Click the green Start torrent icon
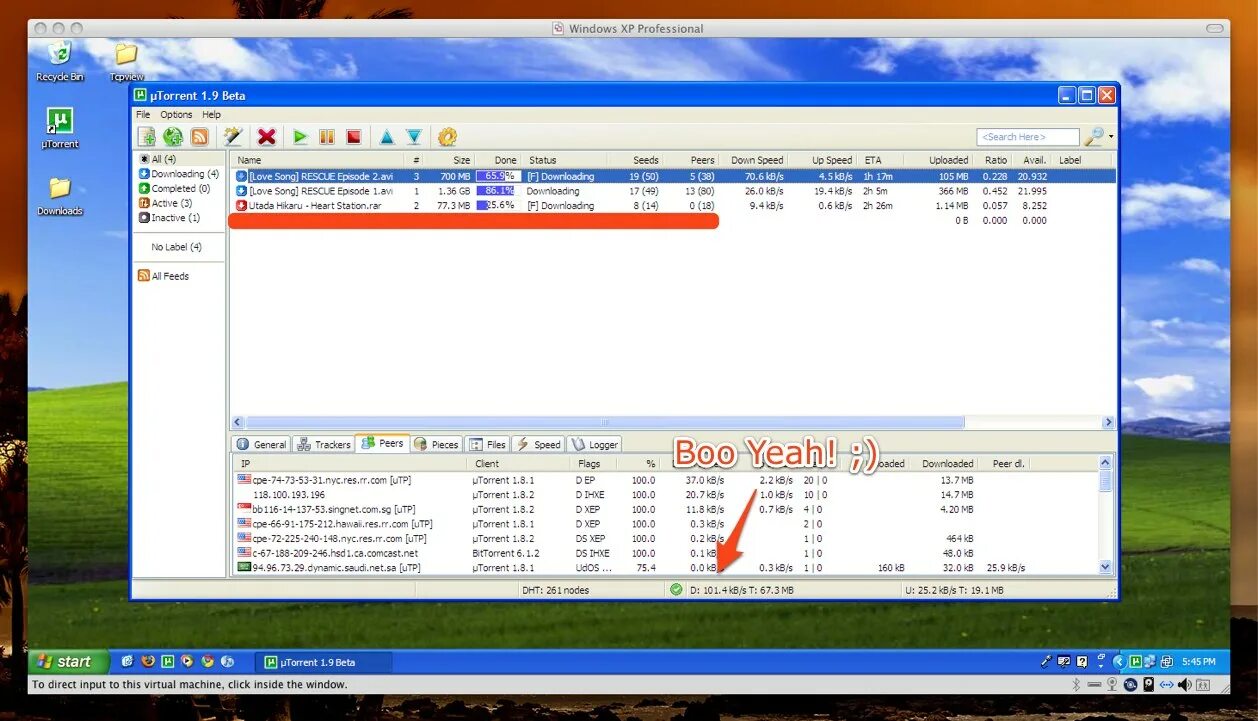The image size is (1258, 721). pos(299,137)
